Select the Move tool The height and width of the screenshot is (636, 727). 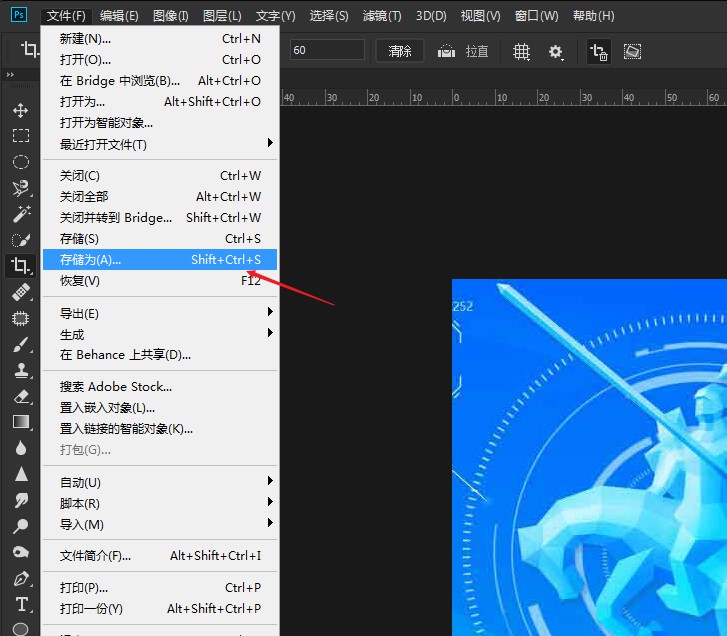point(20,110)
